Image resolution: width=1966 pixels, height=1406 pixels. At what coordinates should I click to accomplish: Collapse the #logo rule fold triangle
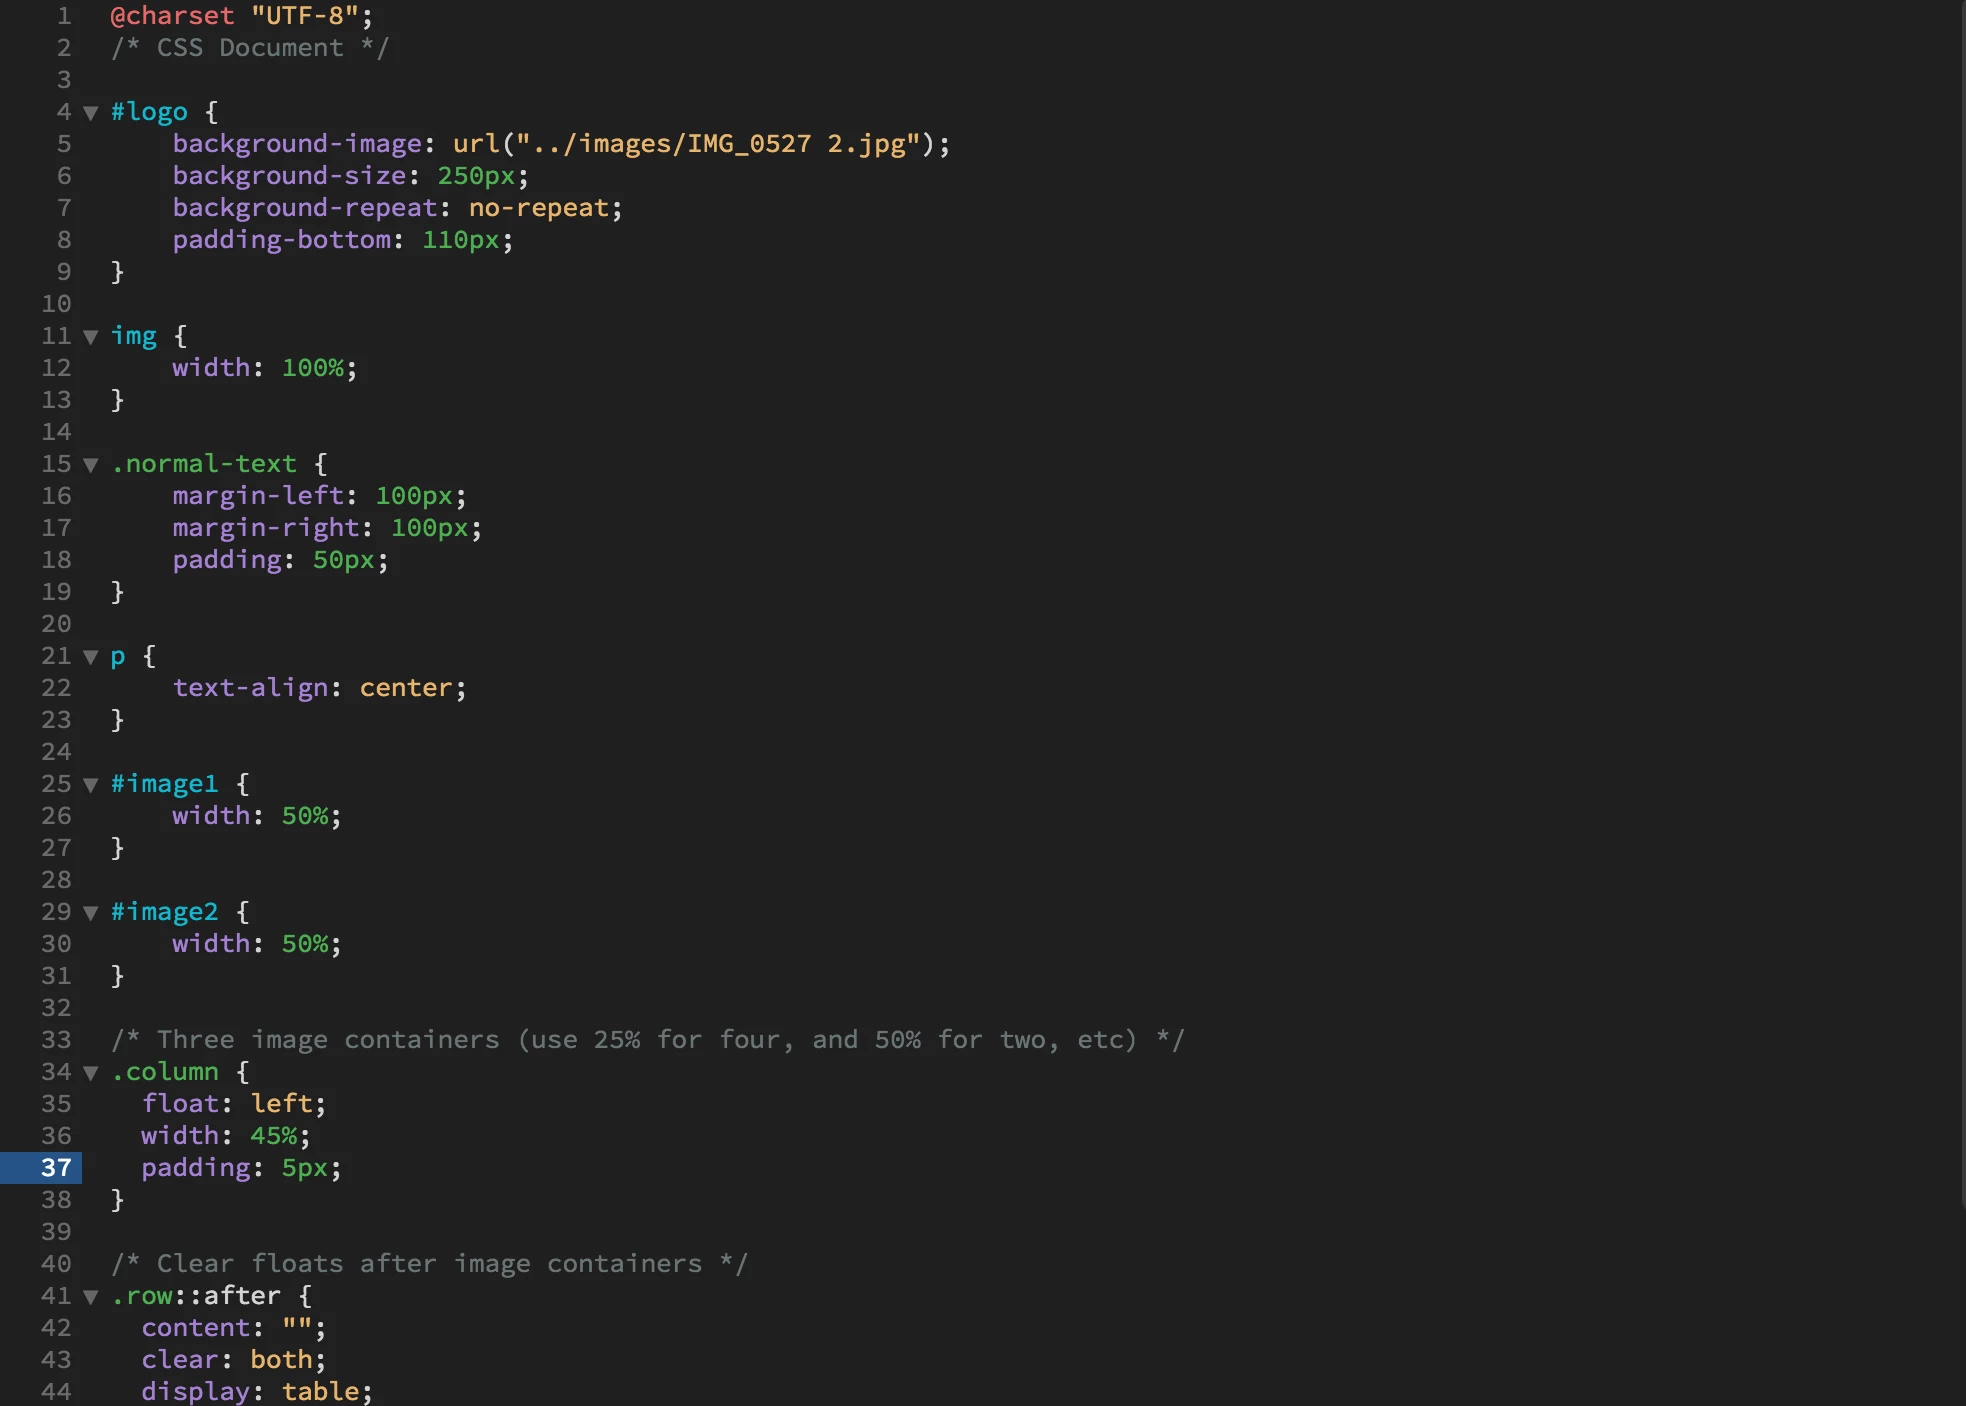91,113
